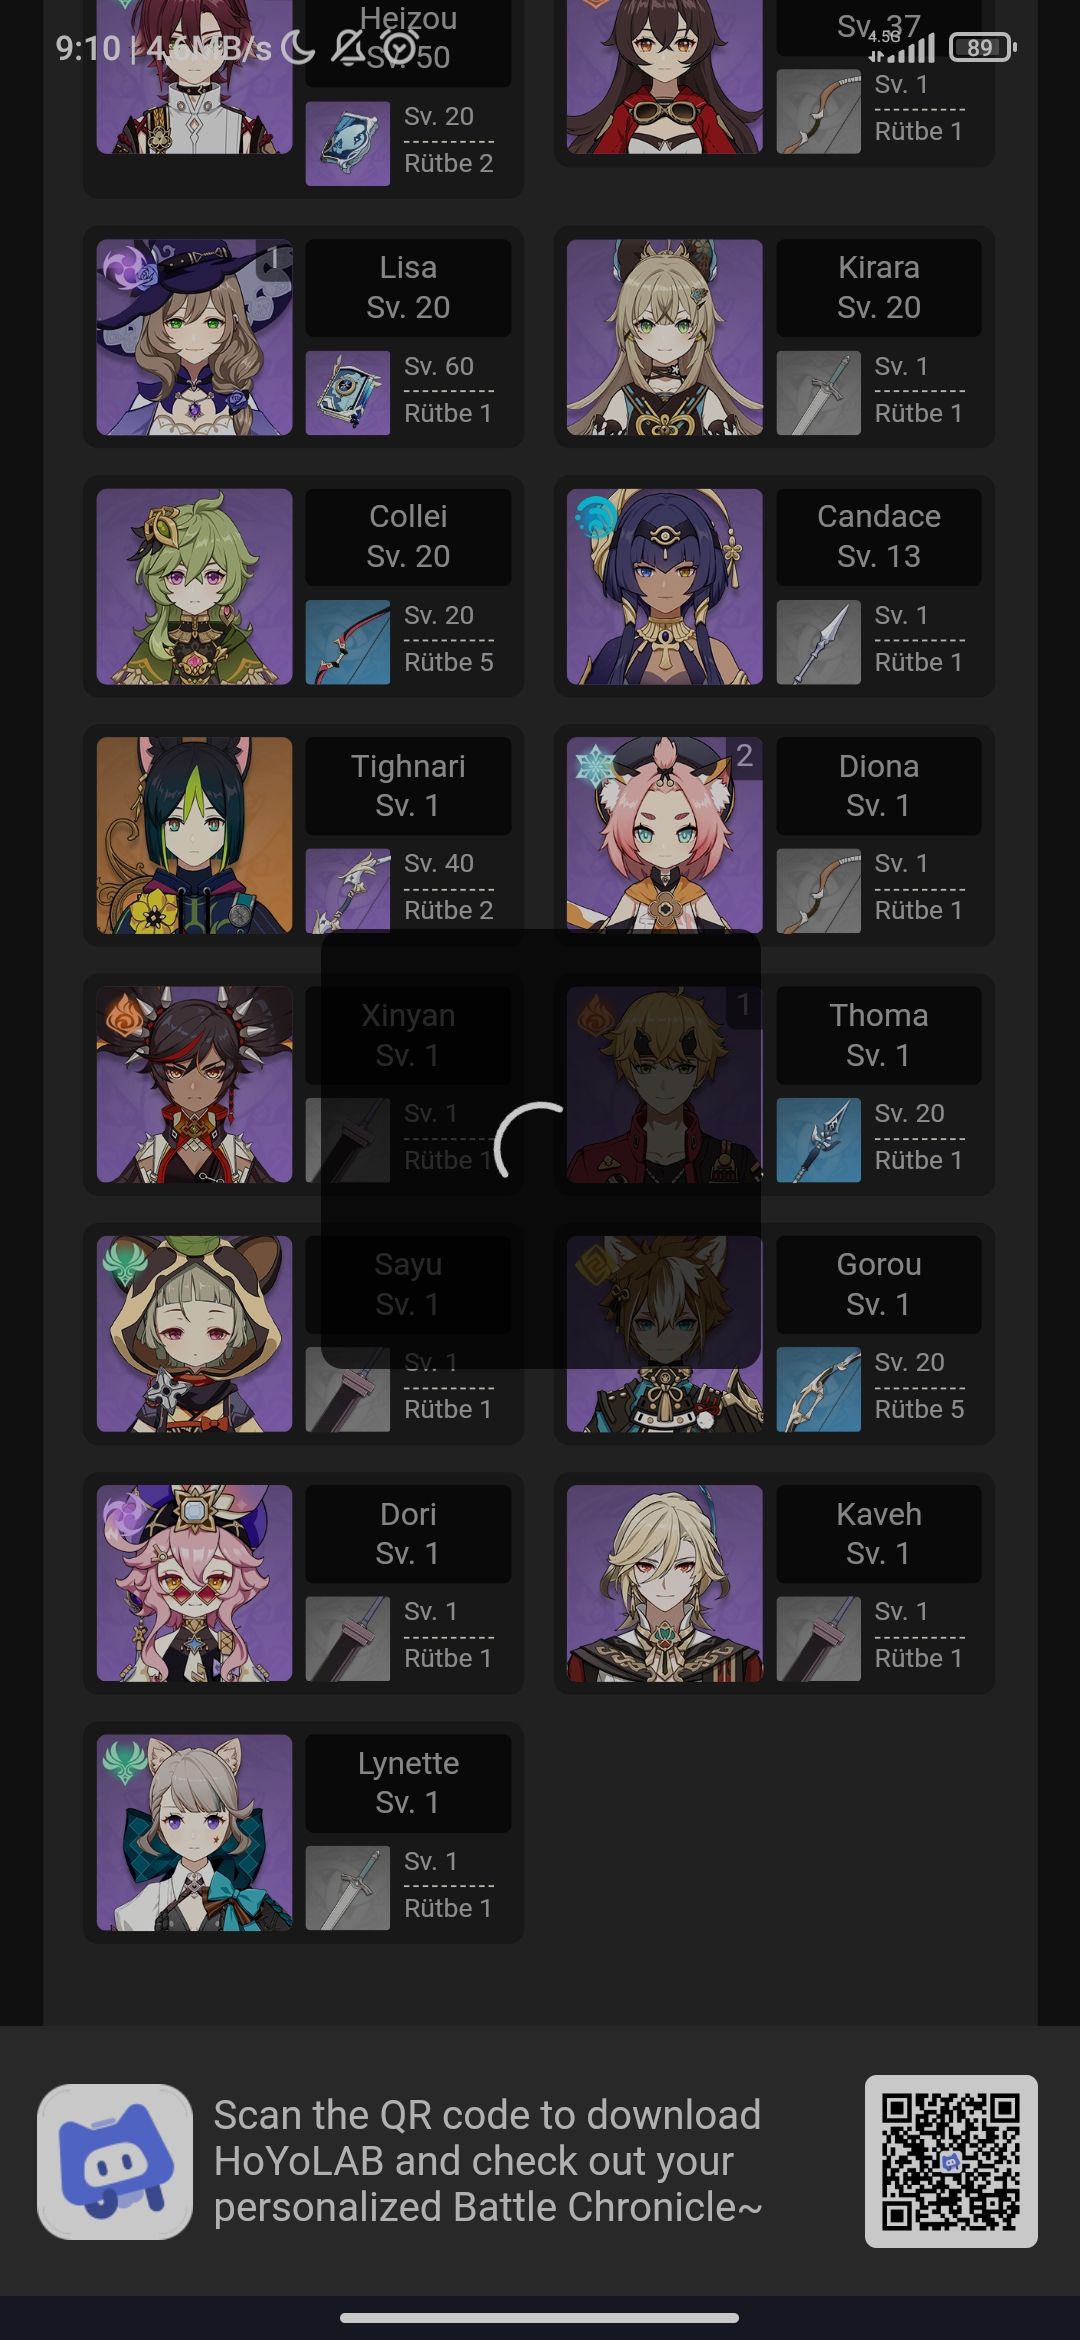Tap Tighnari's level 40 bow icon

pyautogui.click(x=347, y=891)
